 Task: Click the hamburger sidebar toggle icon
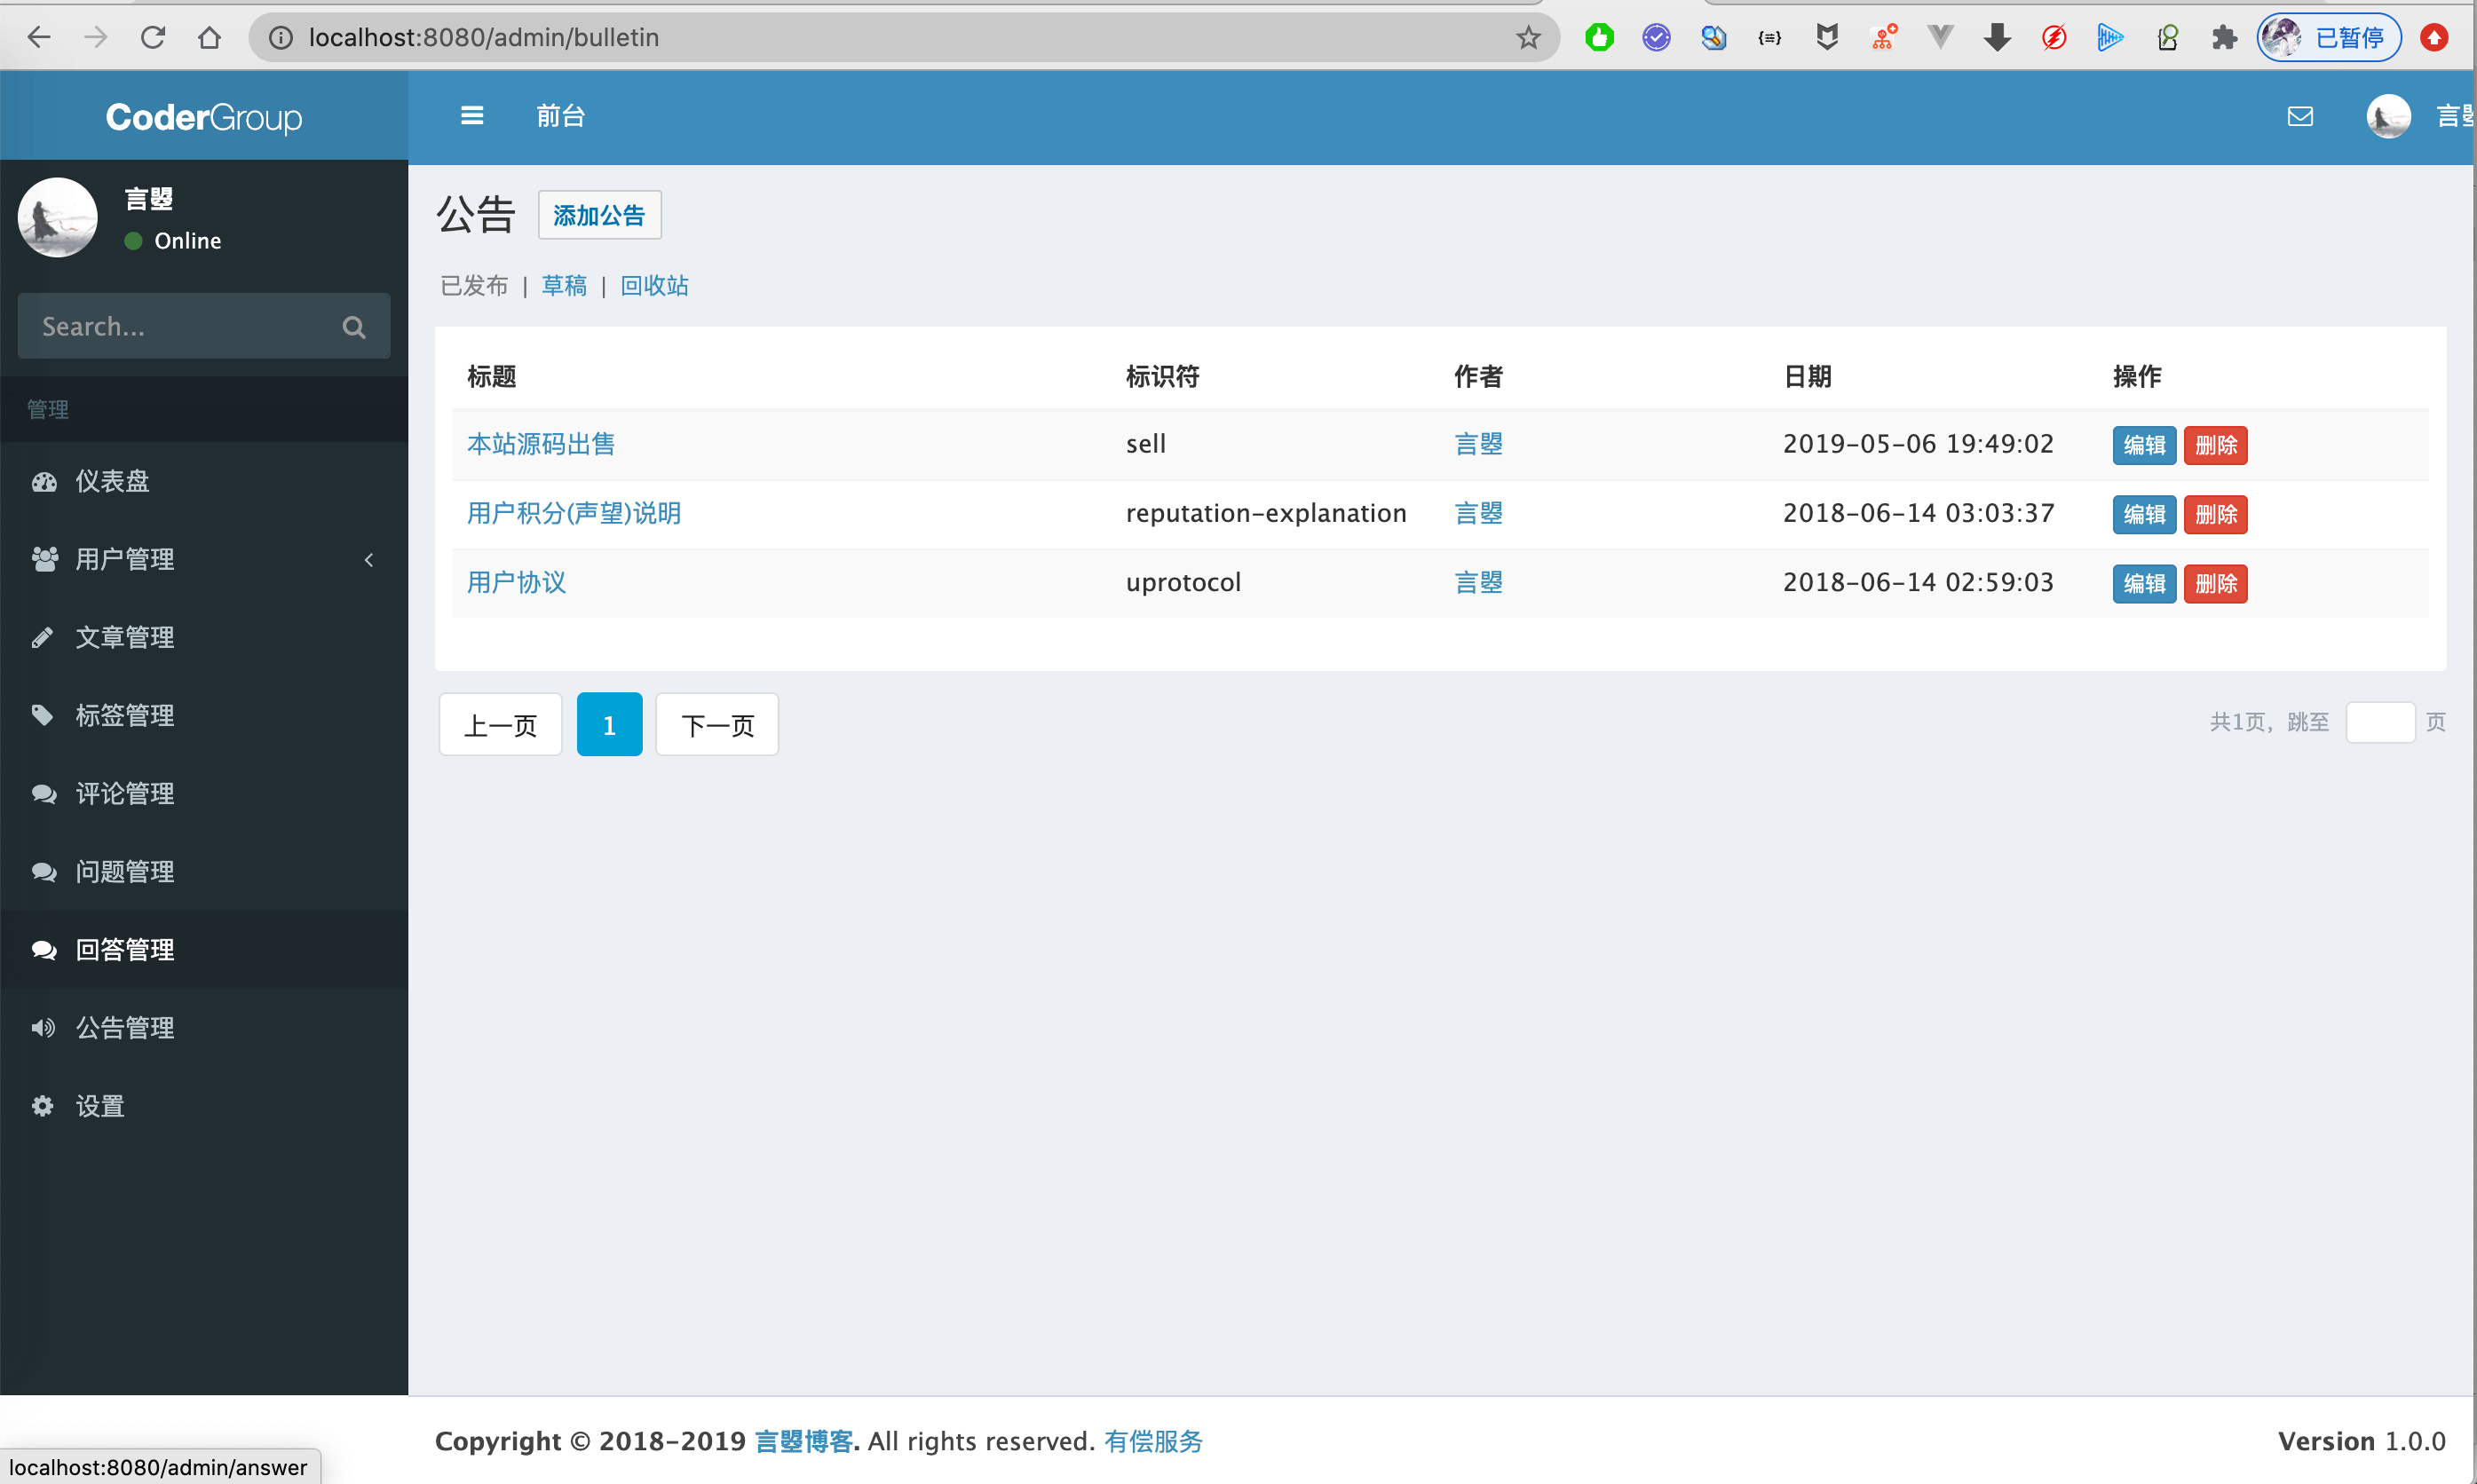(x=472, y=116)
